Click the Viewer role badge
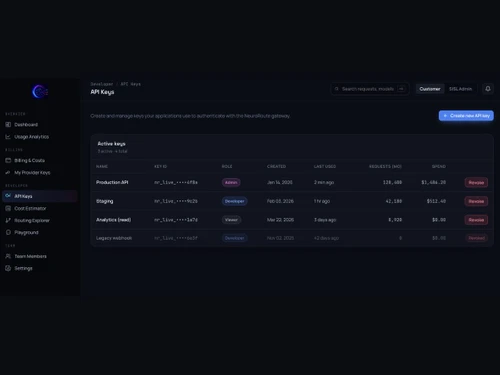 pyautogui.click(x=231, y=220)
